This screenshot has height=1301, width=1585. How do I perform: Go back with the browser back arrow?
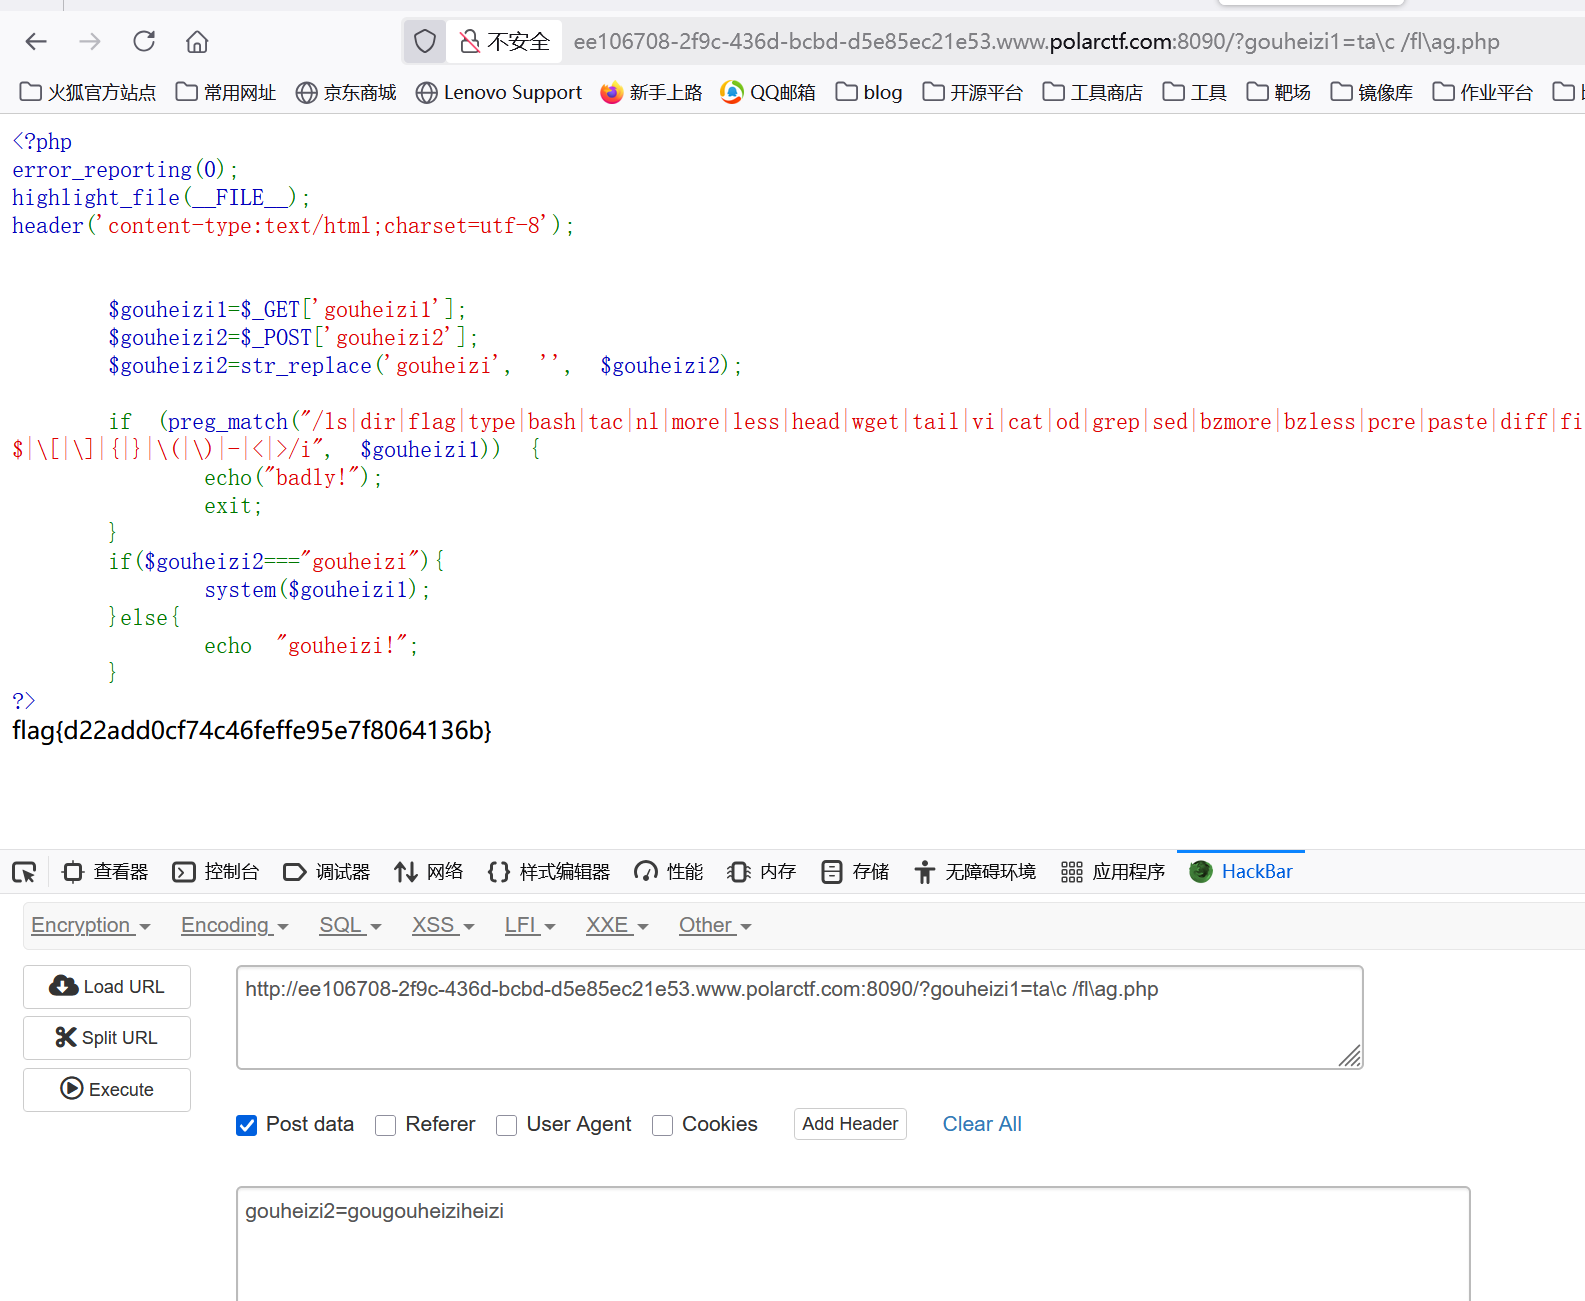(36, 41)
